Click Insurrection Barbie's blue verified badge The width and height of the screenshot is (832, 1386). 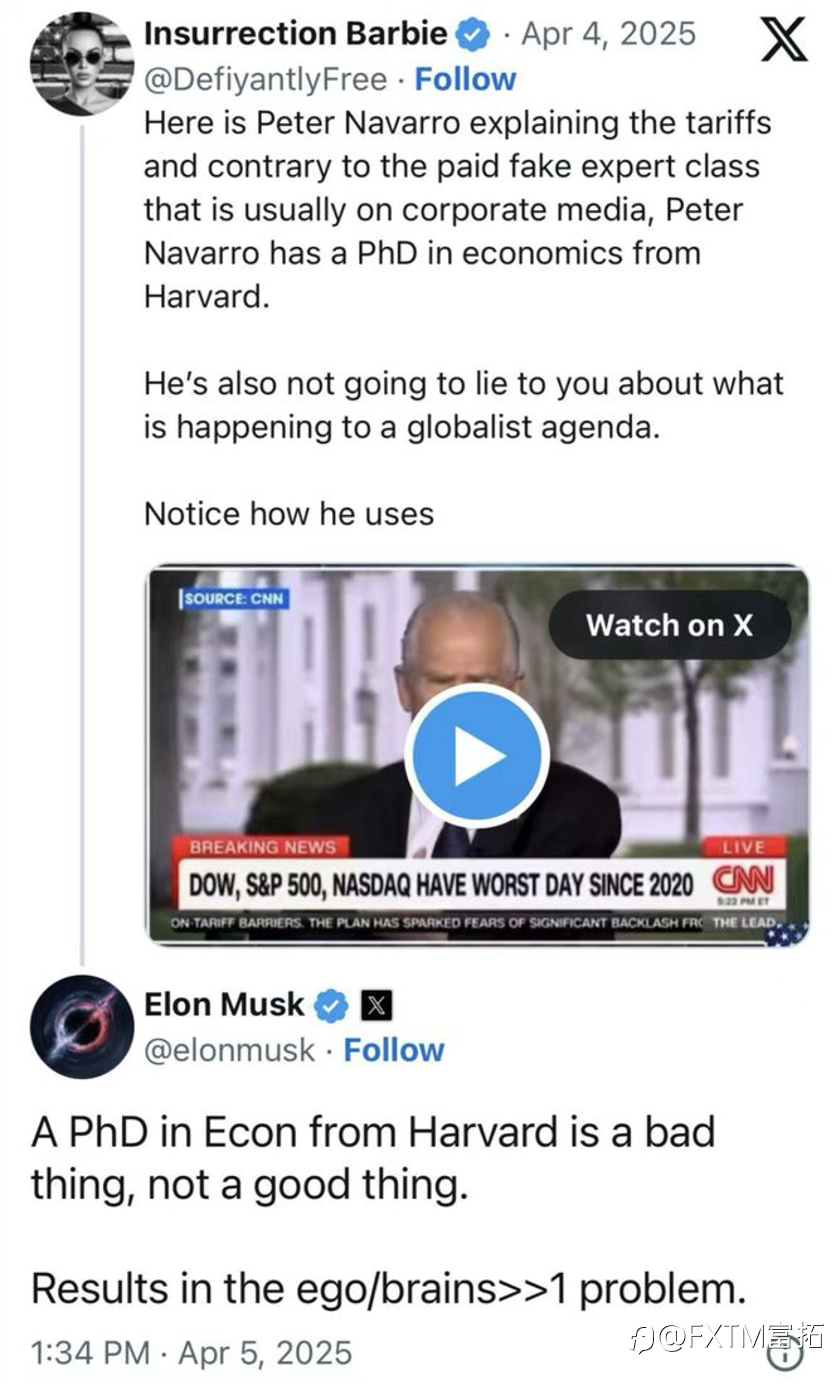[474, 36]
